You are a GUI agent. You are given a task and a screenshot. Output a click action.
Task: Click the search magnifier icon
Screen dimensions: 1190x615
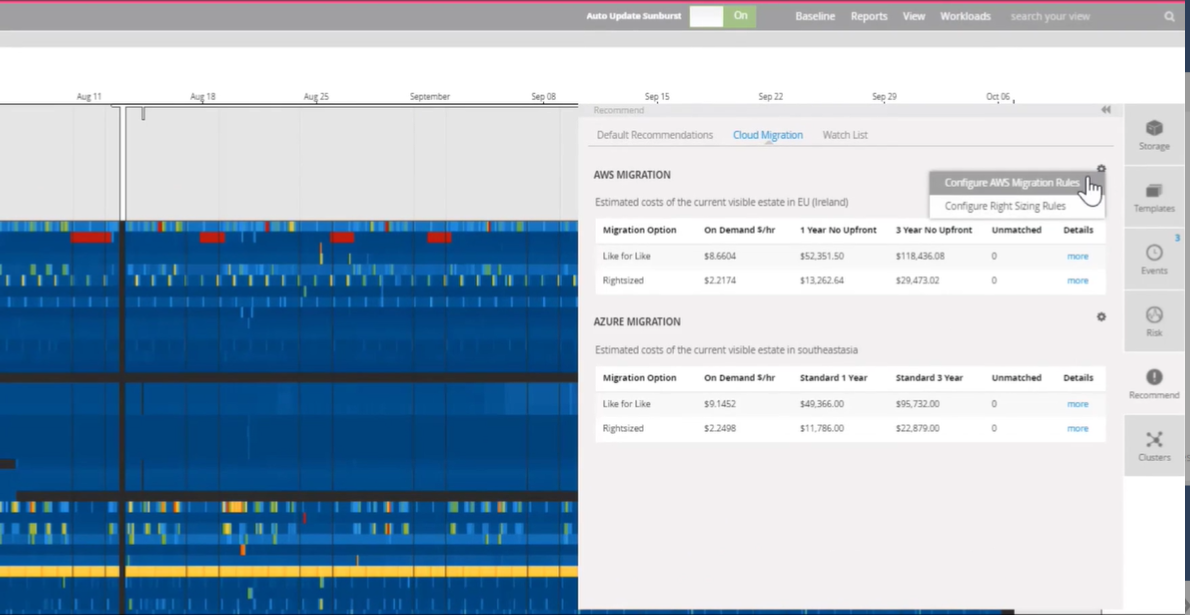tap(1169, 16)
